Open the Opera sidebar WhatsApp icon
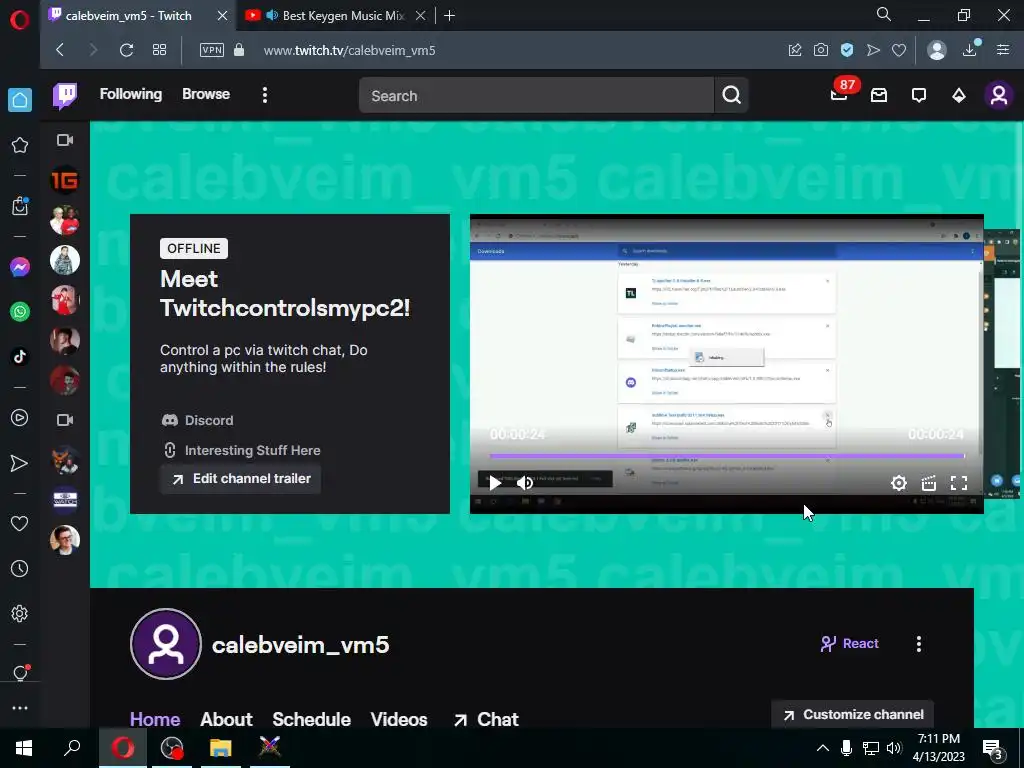The height and width of the screenshot is (768, 1024). (20, 312)
